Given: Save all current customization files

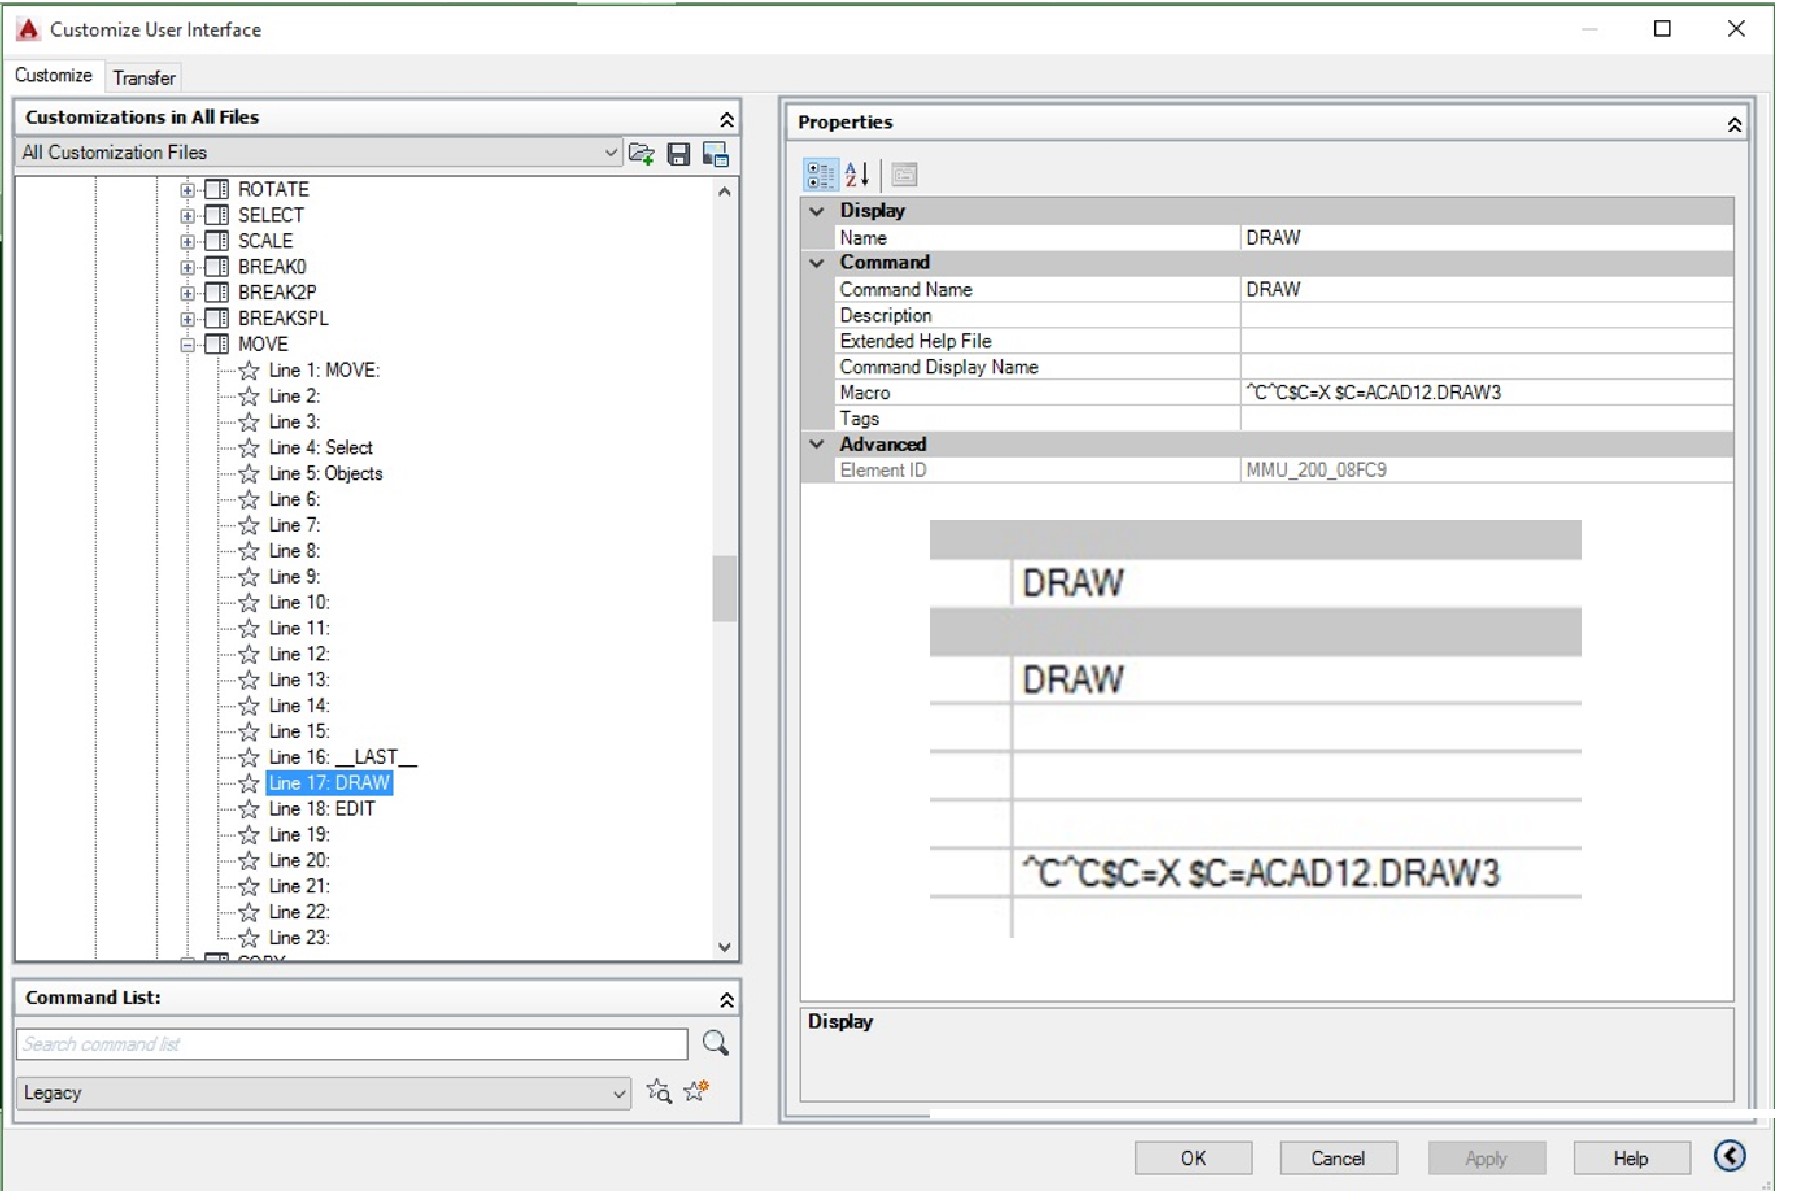Looking at the screenshot, I should tap(680, 154).
